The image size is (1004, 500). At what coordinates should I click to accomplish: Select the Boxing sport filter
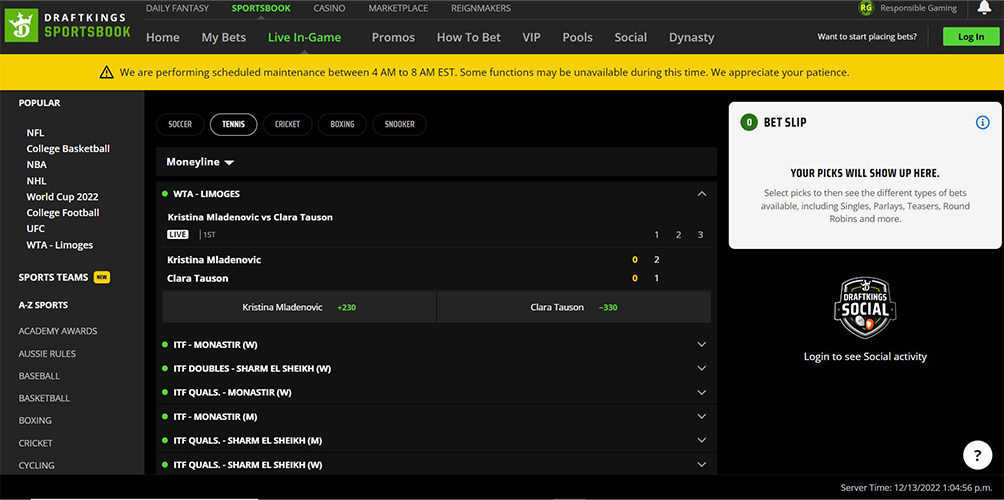click(343, 124)
